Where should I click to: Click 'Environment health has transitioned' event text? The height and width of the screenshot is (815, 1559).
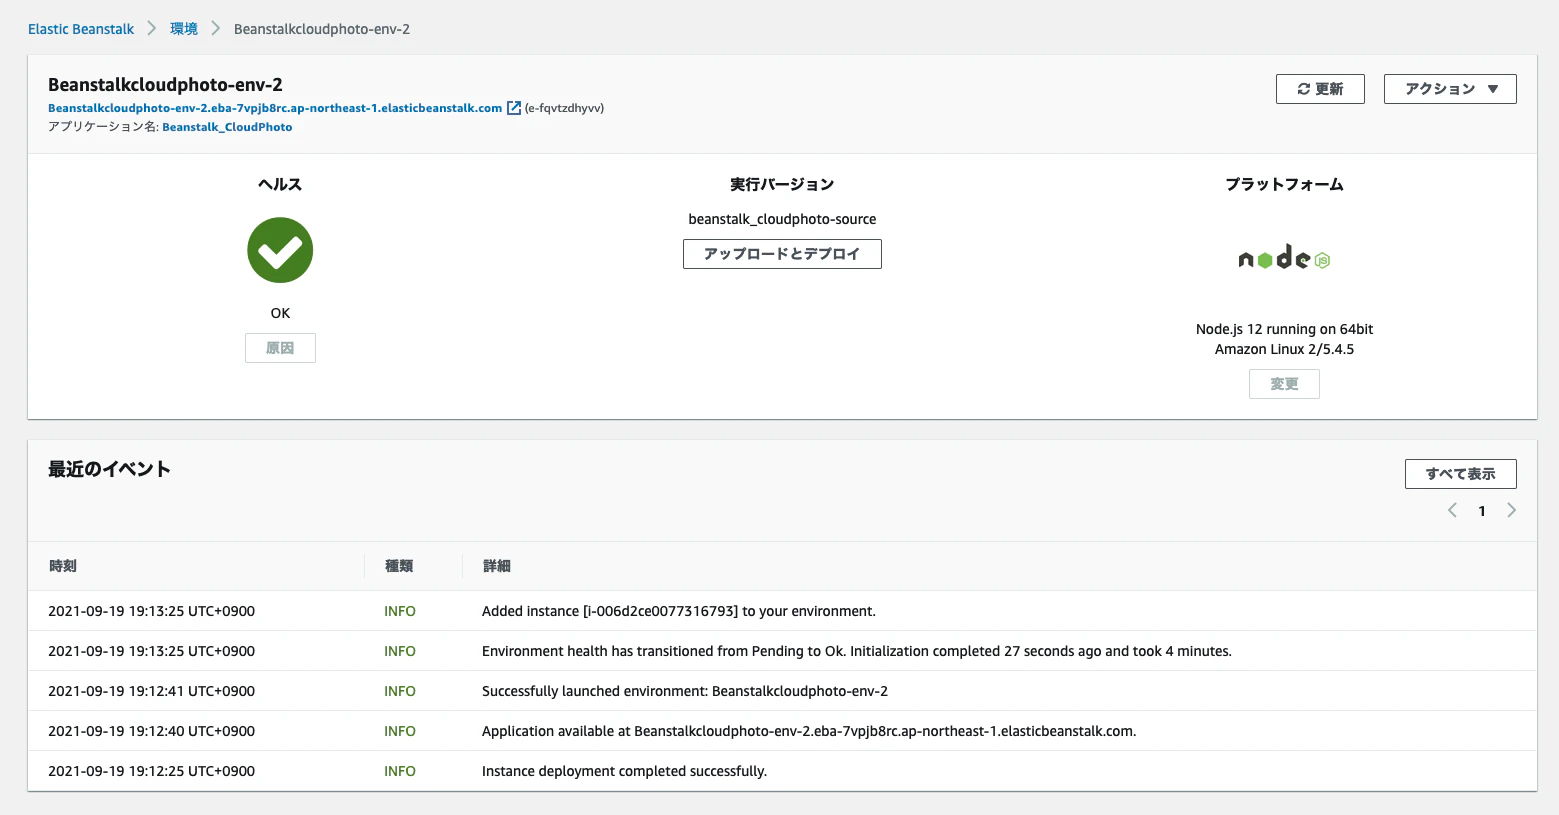(857, 651)
